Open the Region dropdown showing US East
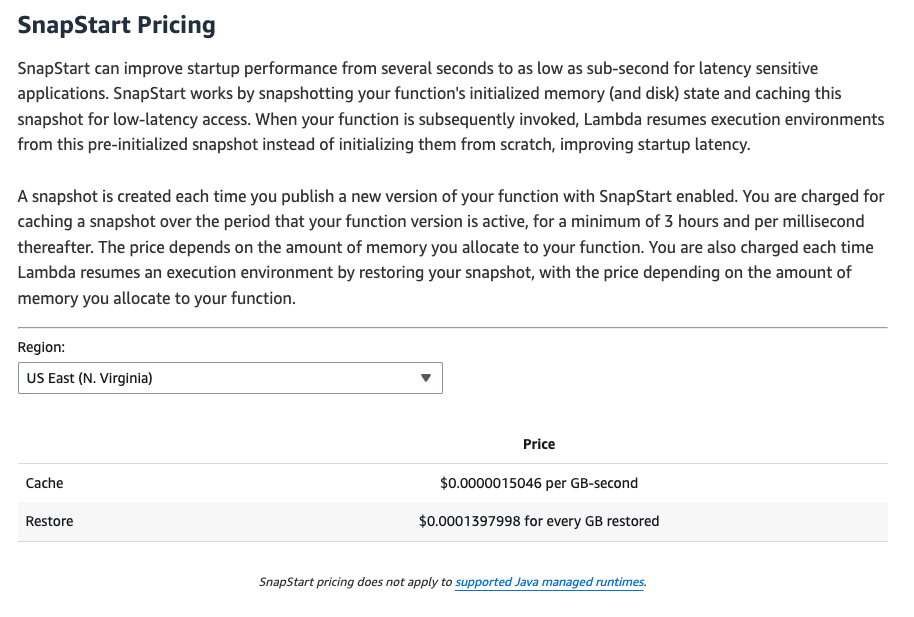Screen dimensions: 914x617 tap(229, 378)
